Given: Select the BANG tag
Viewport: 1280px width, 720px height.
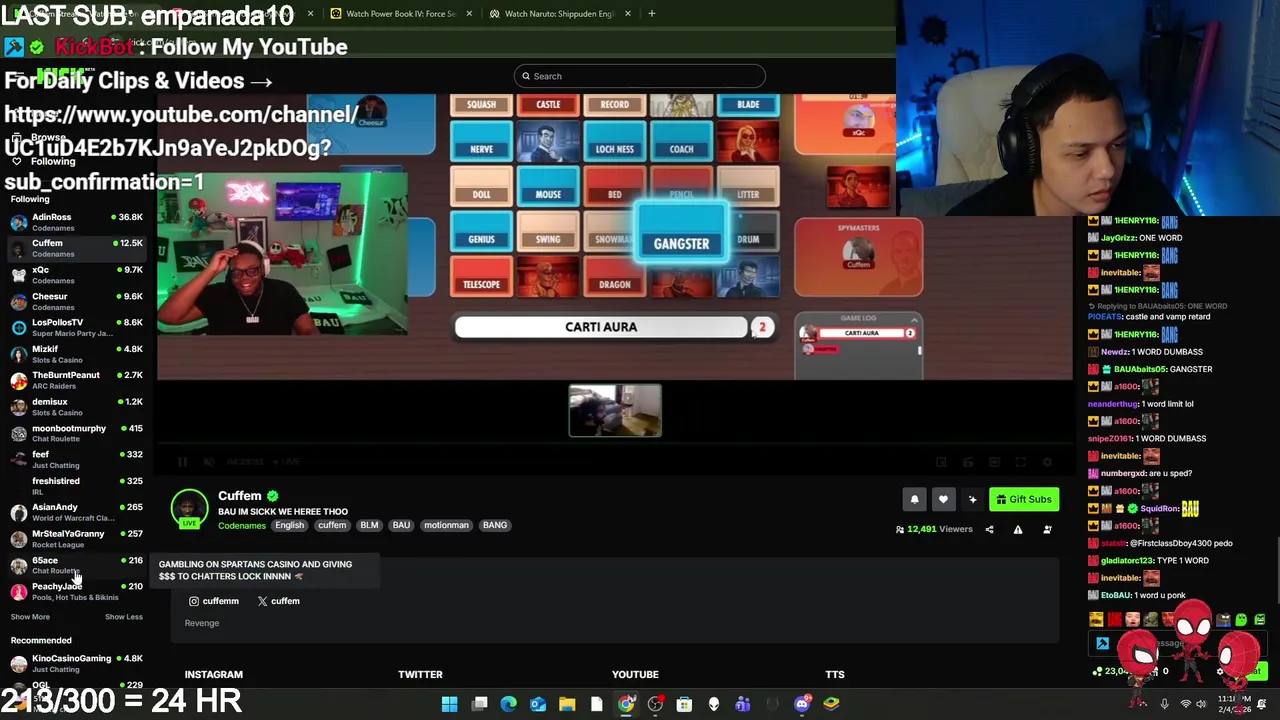Looking at the screenshot, I should [494, 525].
